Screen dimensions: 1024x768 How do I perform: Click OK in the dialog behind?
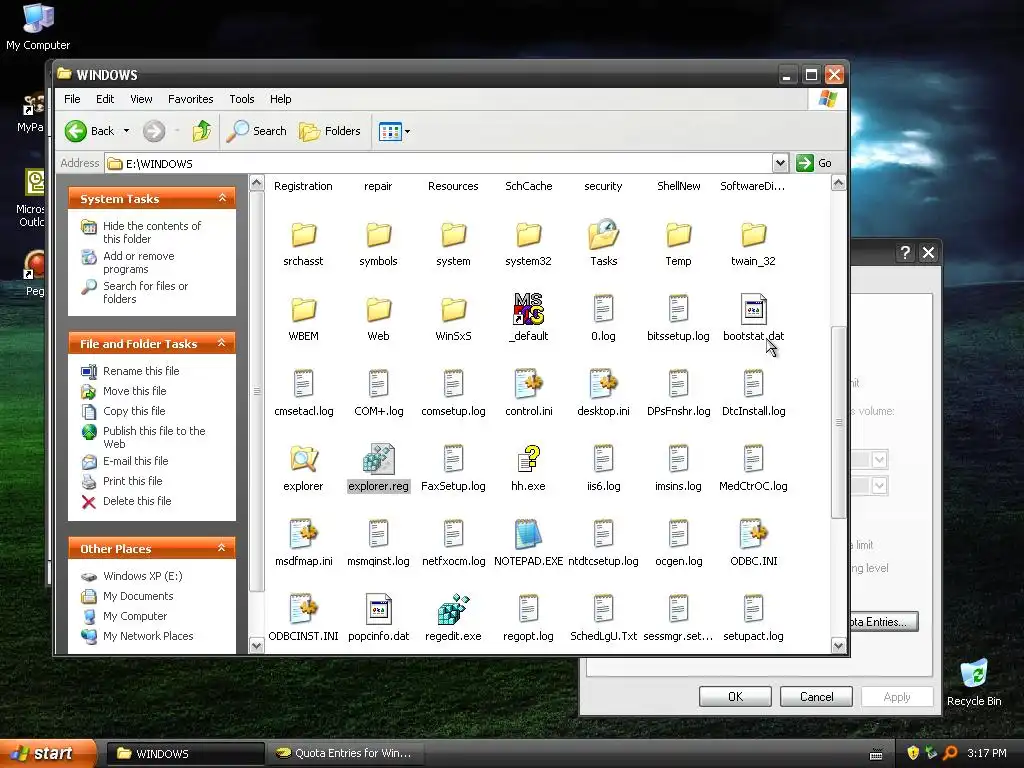[x=735, y=697]
